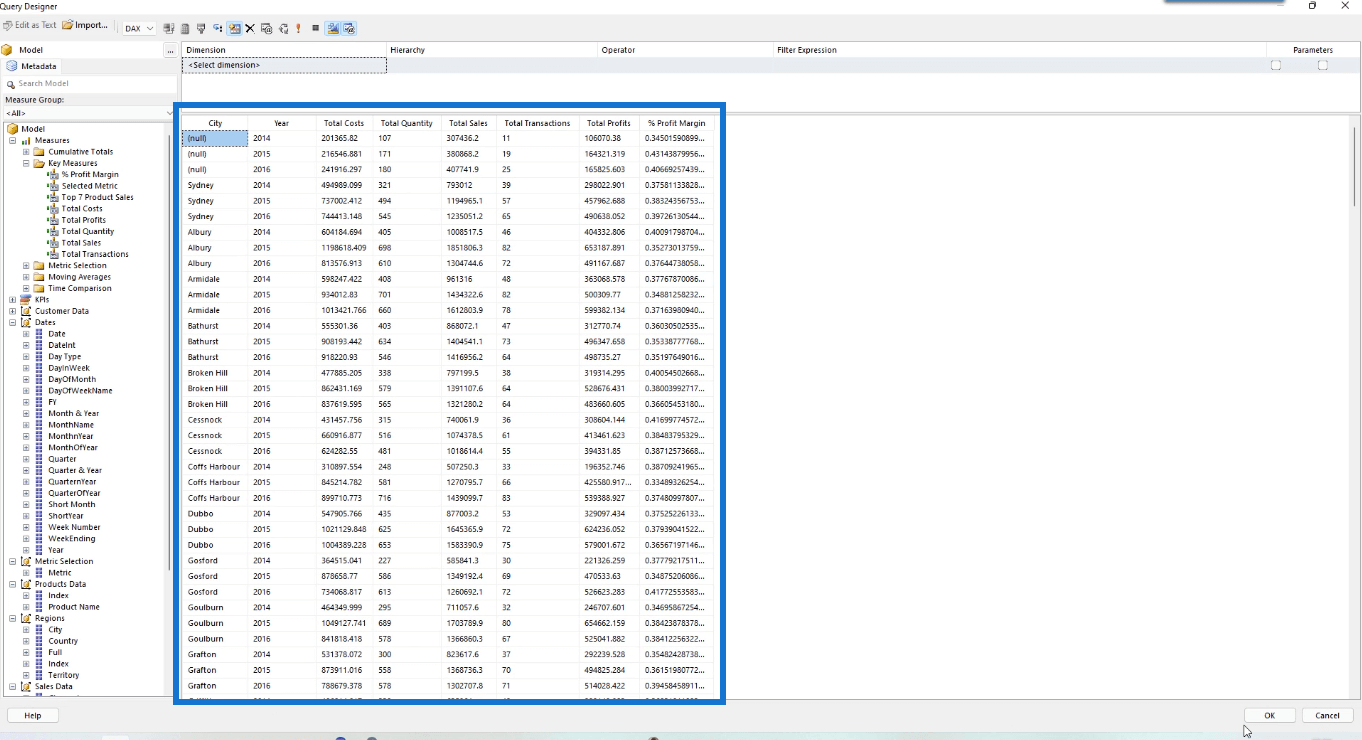
Task: Click the Cancel Query stop square icon
Action: pos(315,28)
